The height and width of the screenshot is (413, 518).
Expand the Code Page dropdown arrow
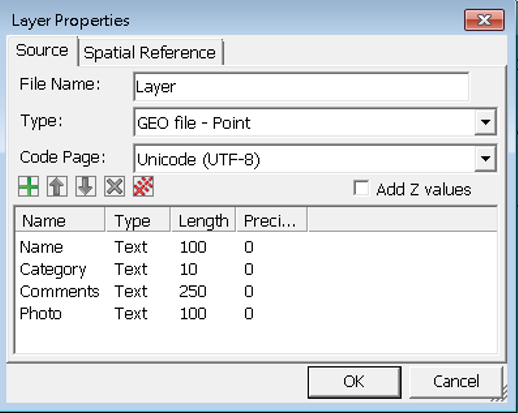485,159
